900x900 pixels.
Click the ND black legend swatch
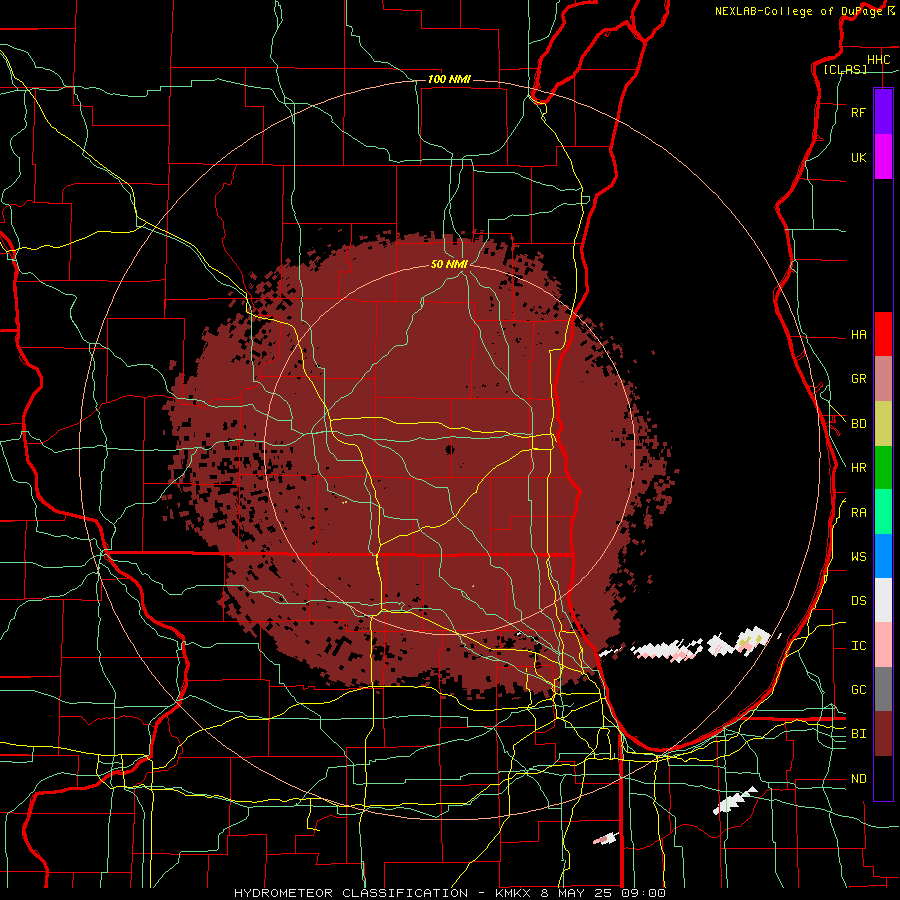point(883,778)
